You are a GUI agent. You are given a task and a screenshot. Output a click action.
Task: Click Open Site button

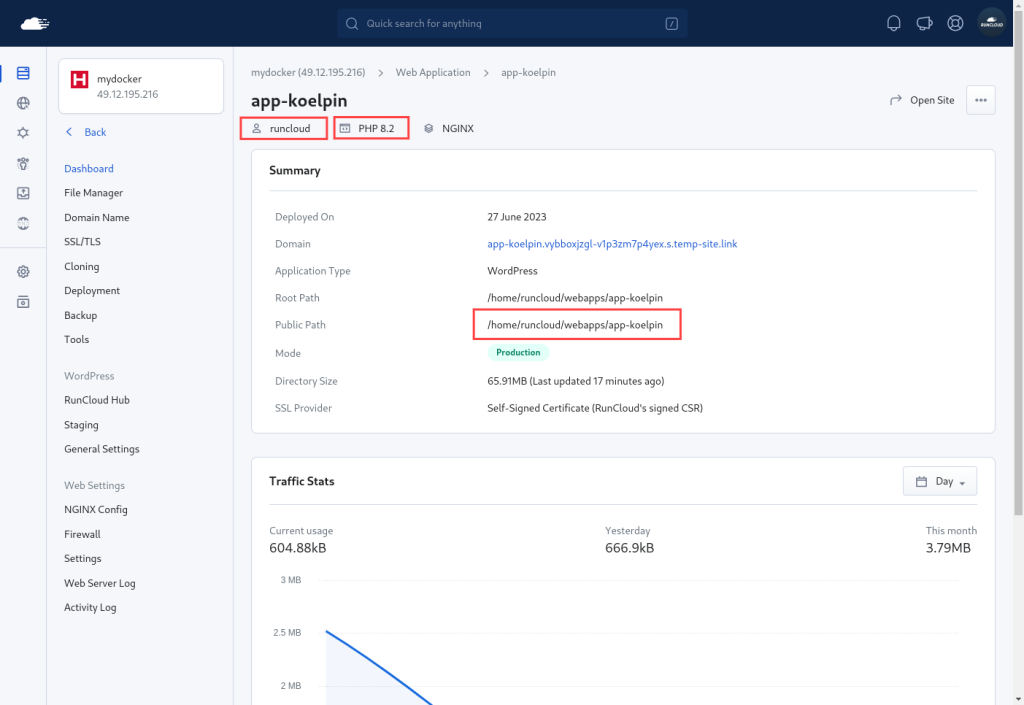pyautogui.click(x=922, y=100)
